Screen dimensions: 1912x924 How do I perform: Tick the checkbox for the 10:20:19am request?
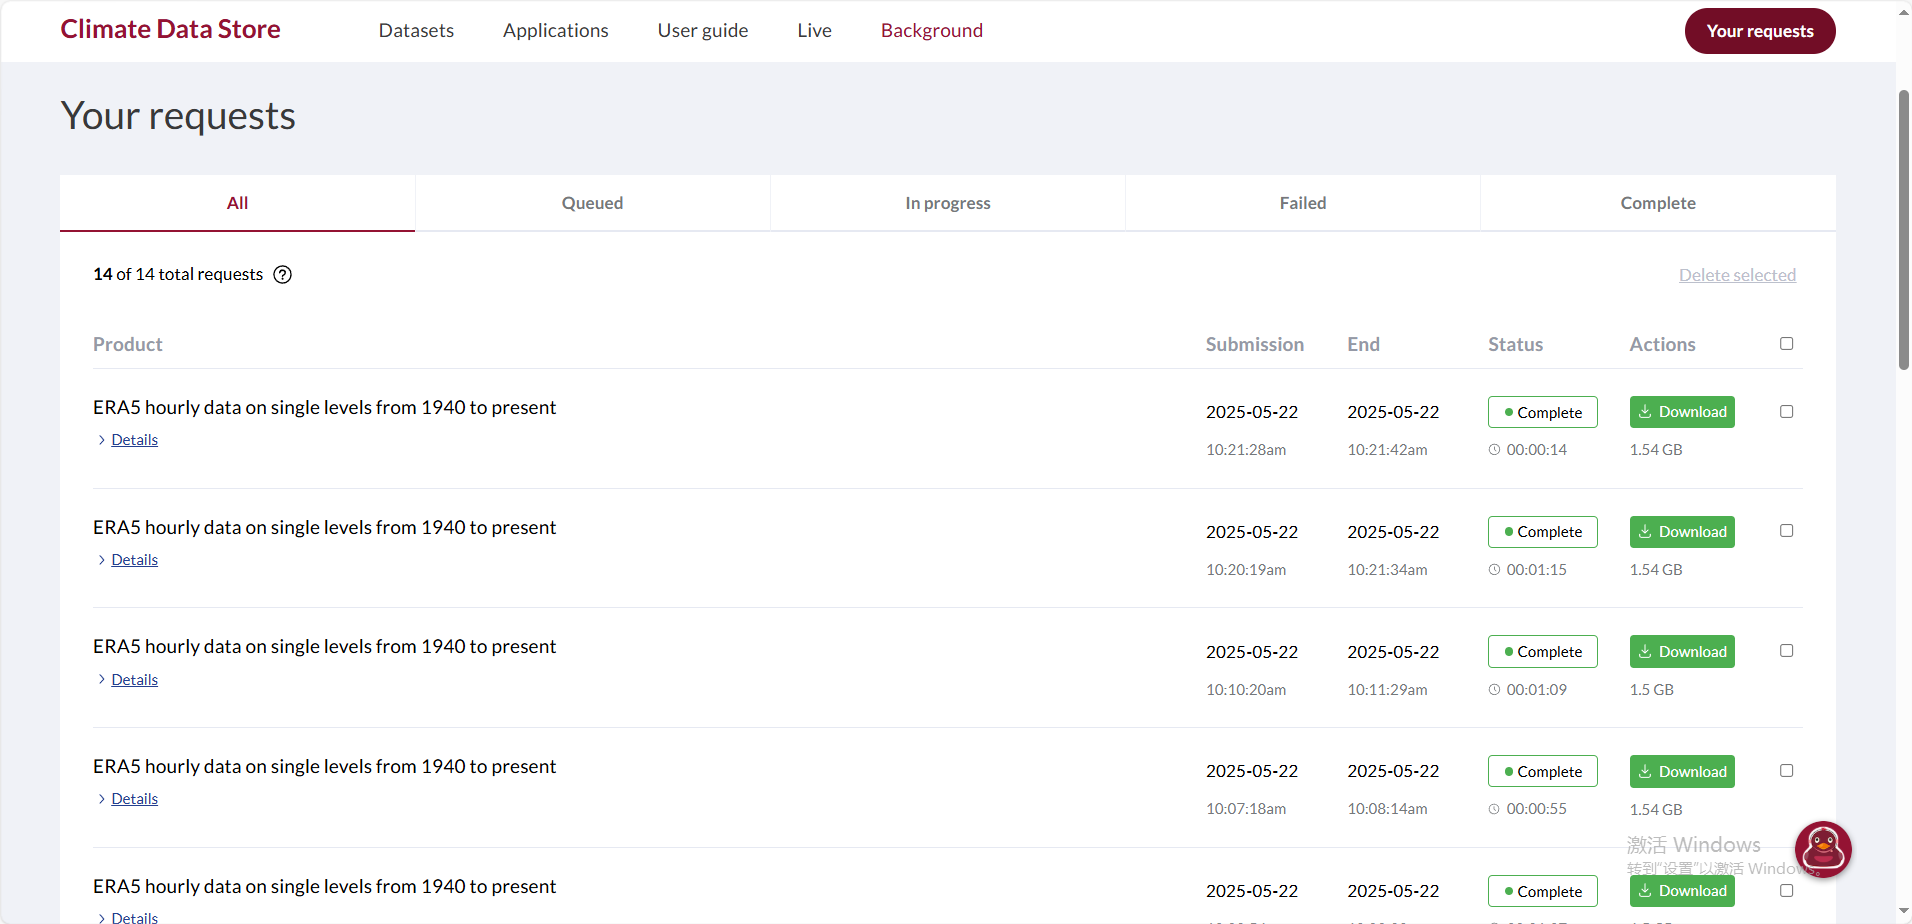coord(1787,531)
